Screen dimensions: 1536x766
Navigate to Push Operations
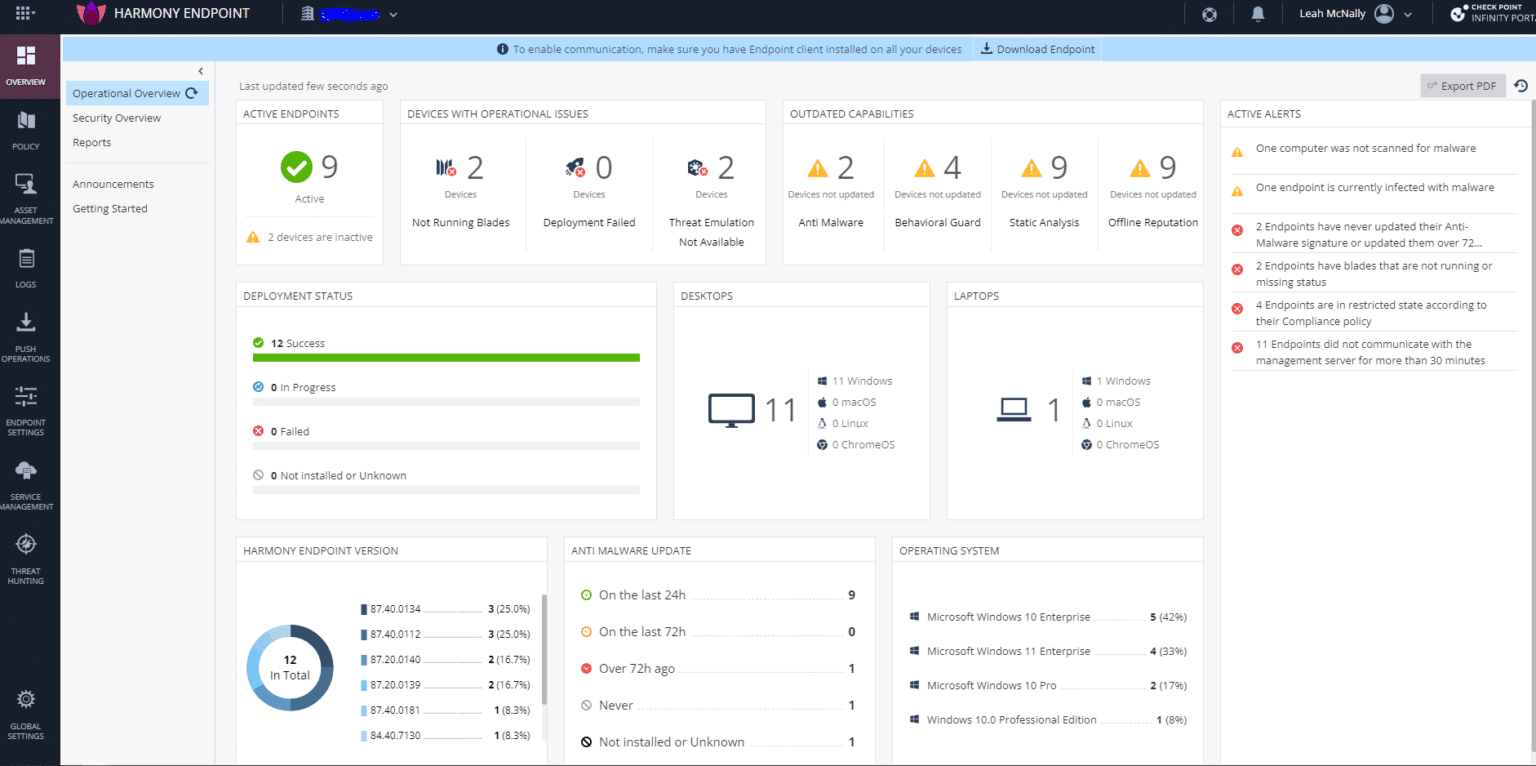(29, 334)
